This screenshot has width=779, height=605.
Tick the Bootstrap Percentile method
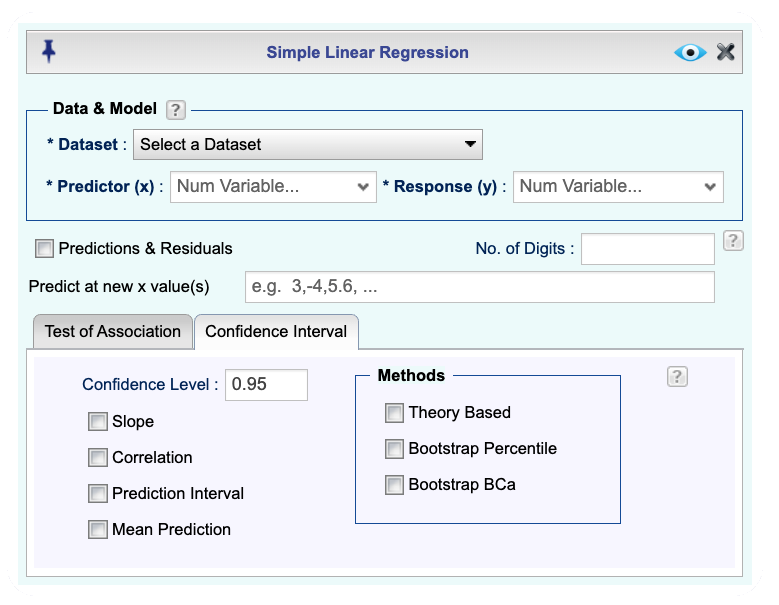tap(394, 449)
